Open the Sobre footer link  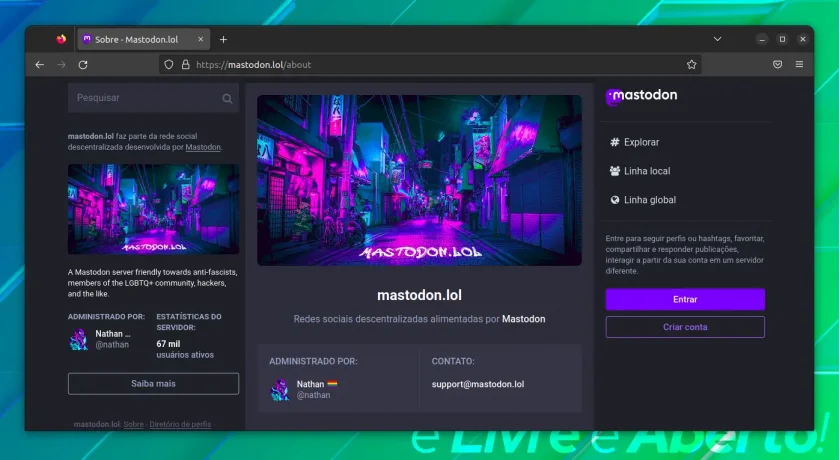coord(133,424)
